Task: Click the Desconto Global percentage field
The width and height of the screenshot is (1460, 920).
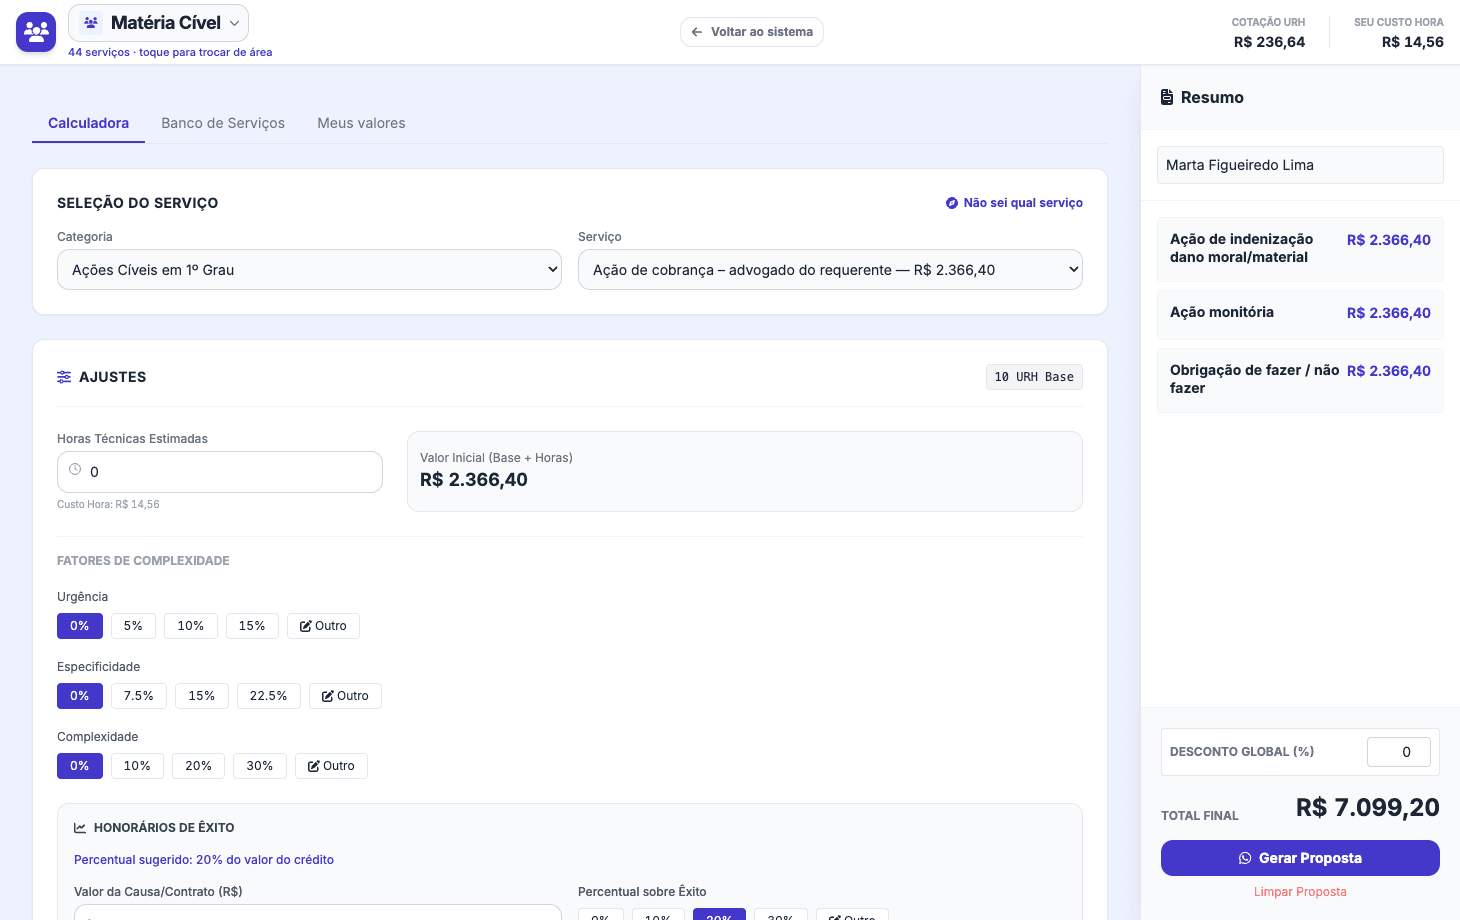Action: pyautogui.click(x=1399, y=752)
